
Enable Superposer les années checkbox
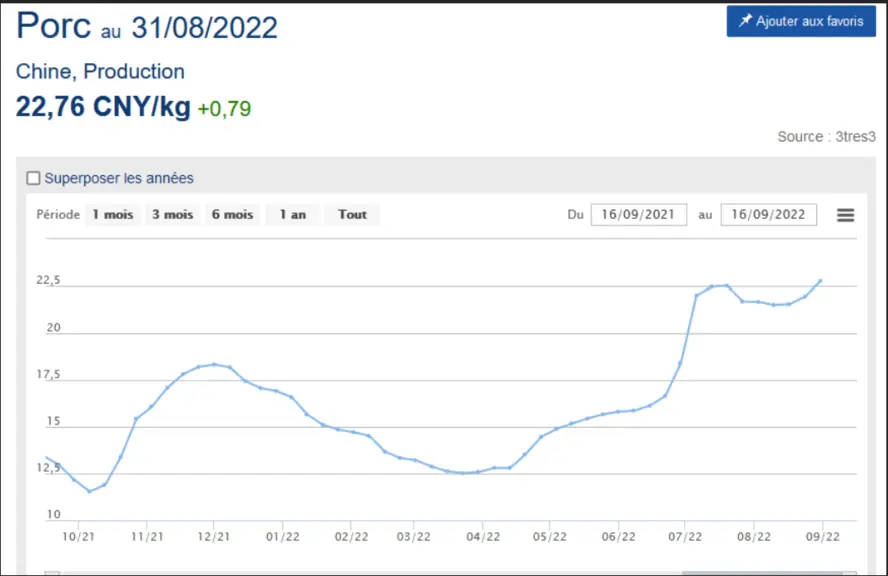click(x=33, y=178)
